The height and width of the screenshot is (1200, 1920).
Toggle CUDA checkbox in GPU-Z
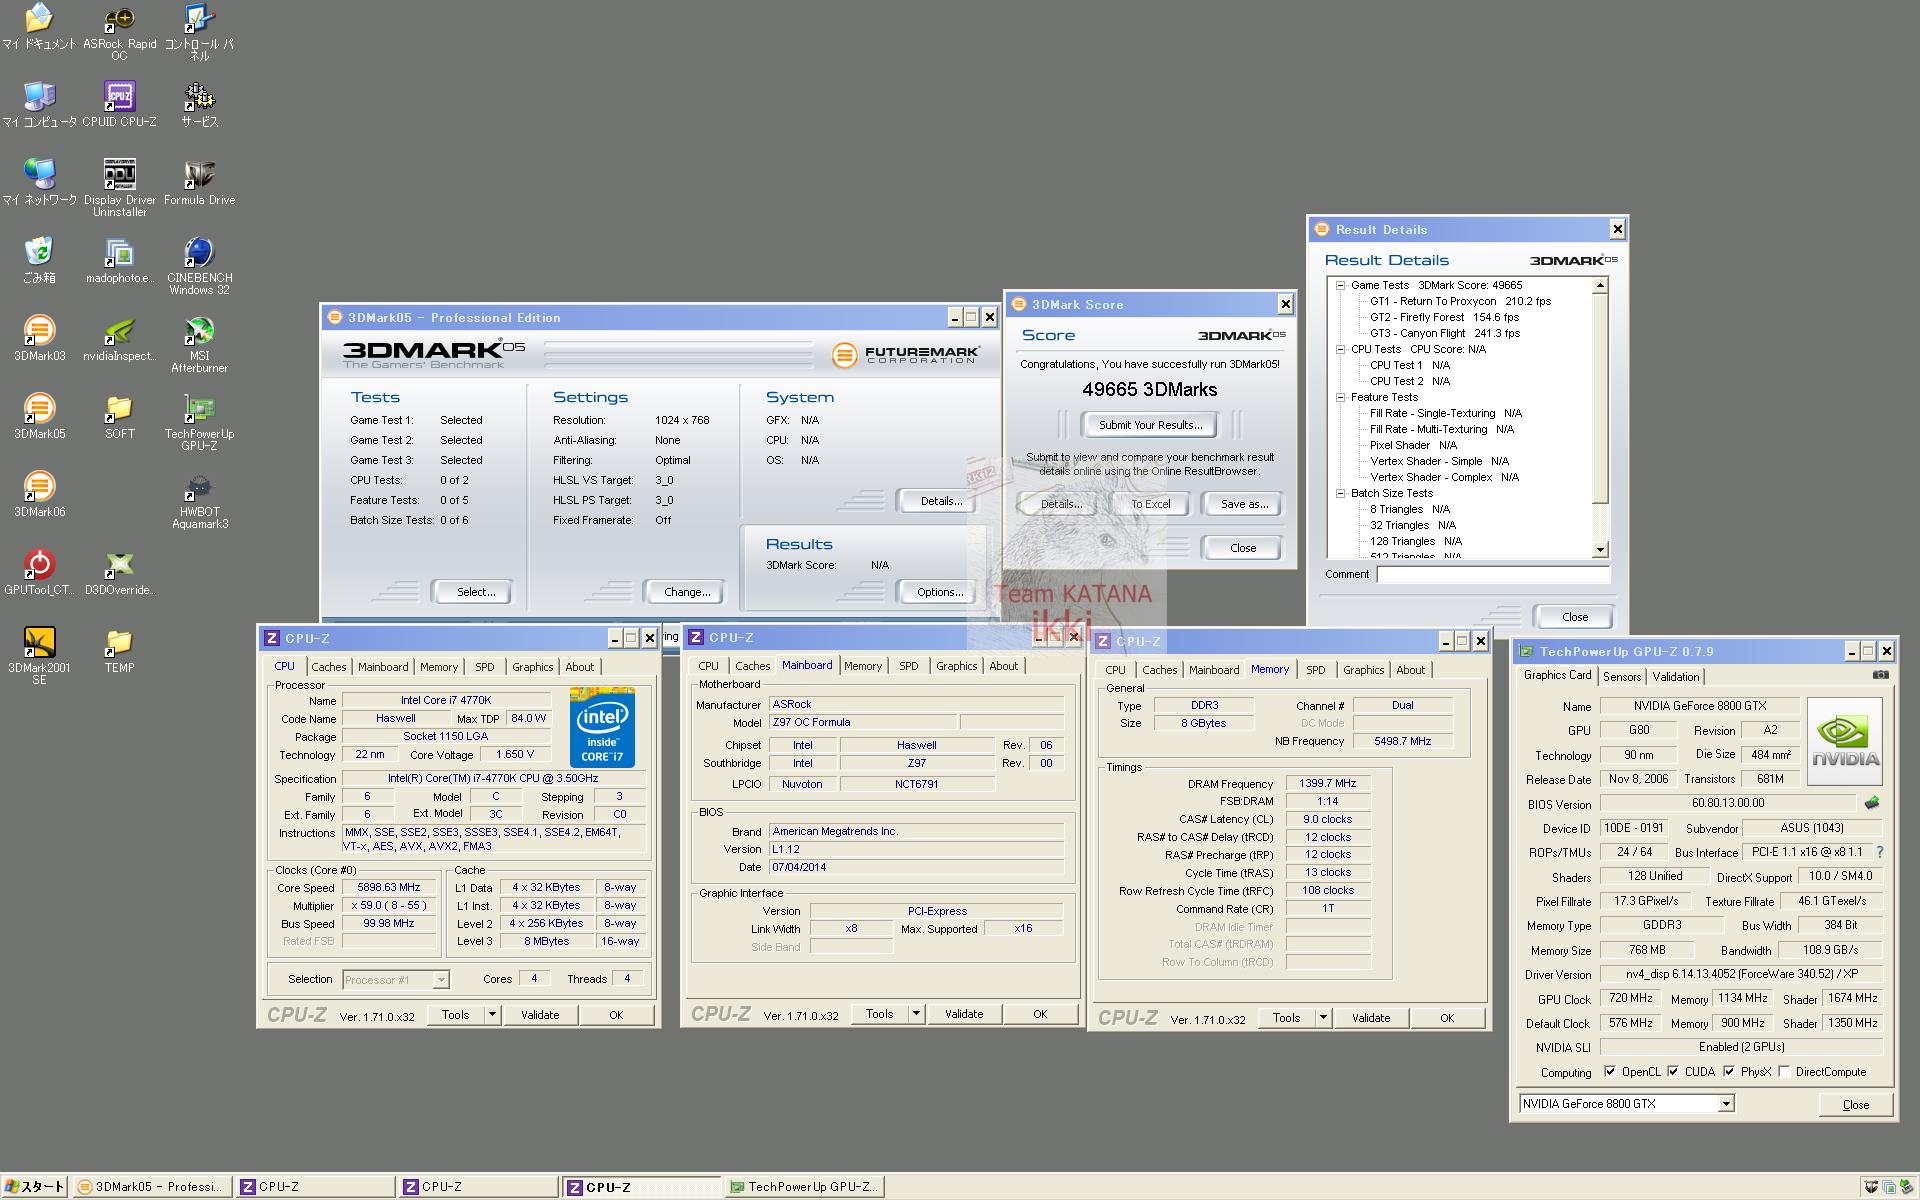click(x=1672, y=1071)
